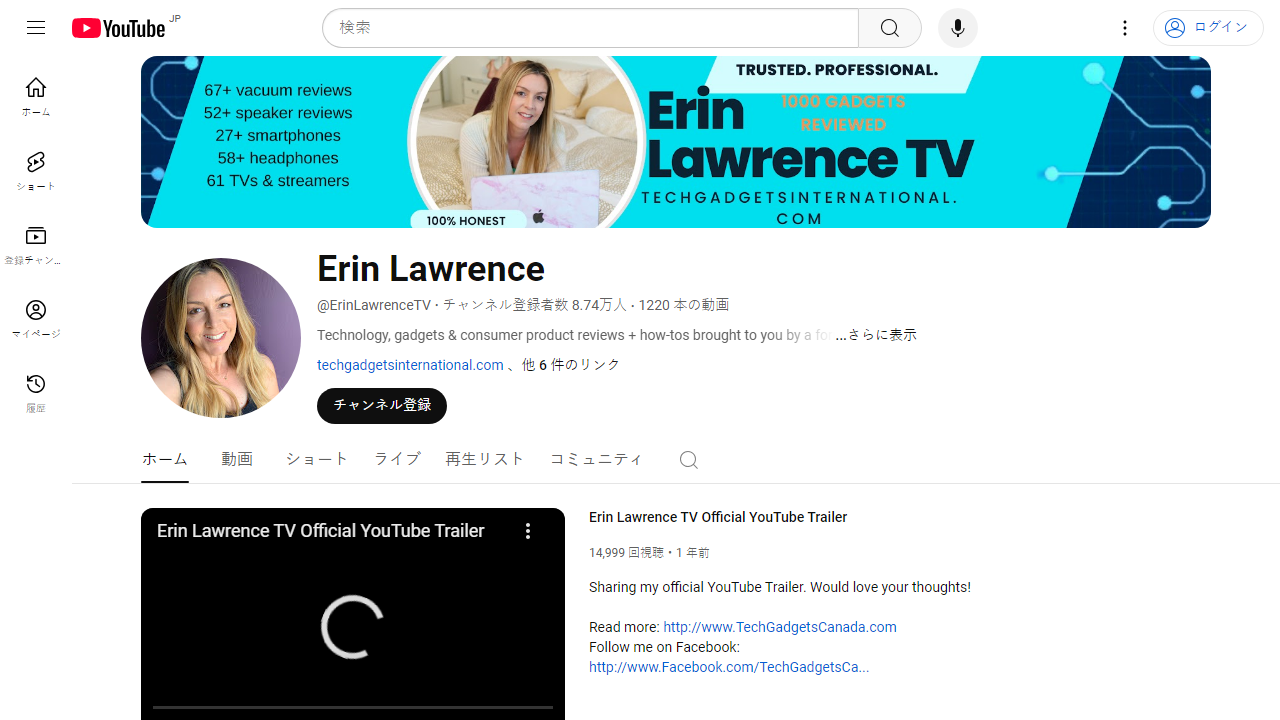1280x720 pixels.
Task: Click the ログイン sign-in button
Action: [x=1208, y=28]
